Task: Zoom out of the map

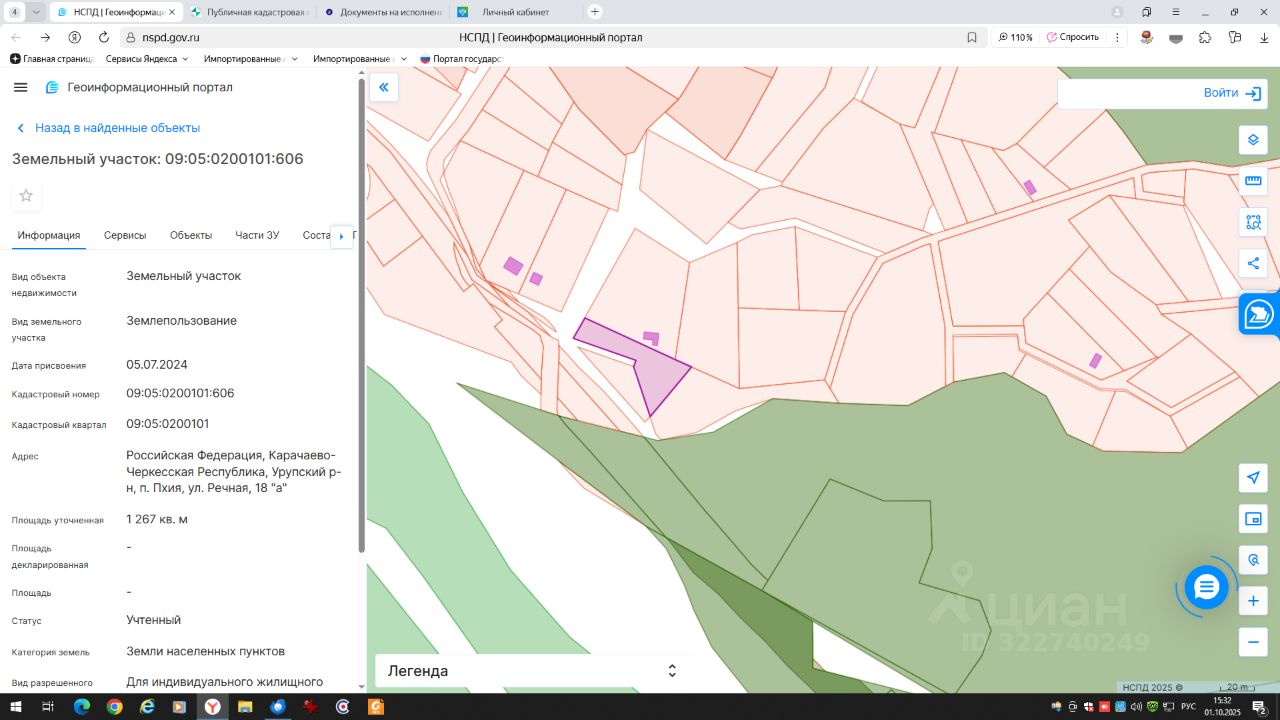Action: click(1253, 641)
